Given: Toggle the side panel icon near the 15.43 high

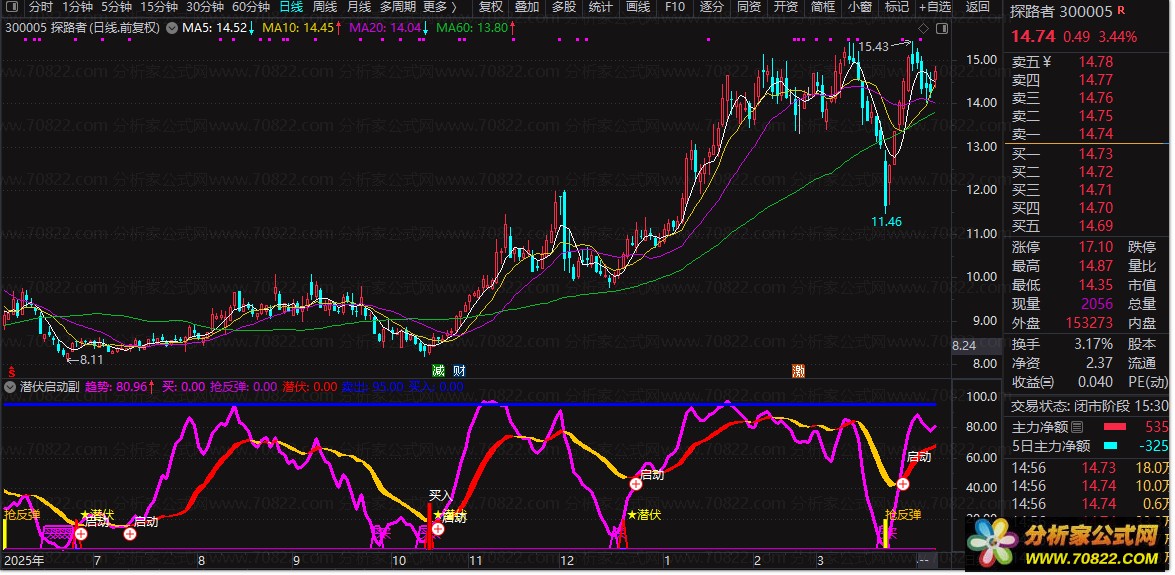Looking at the screenshot, I should pos(941,27).
